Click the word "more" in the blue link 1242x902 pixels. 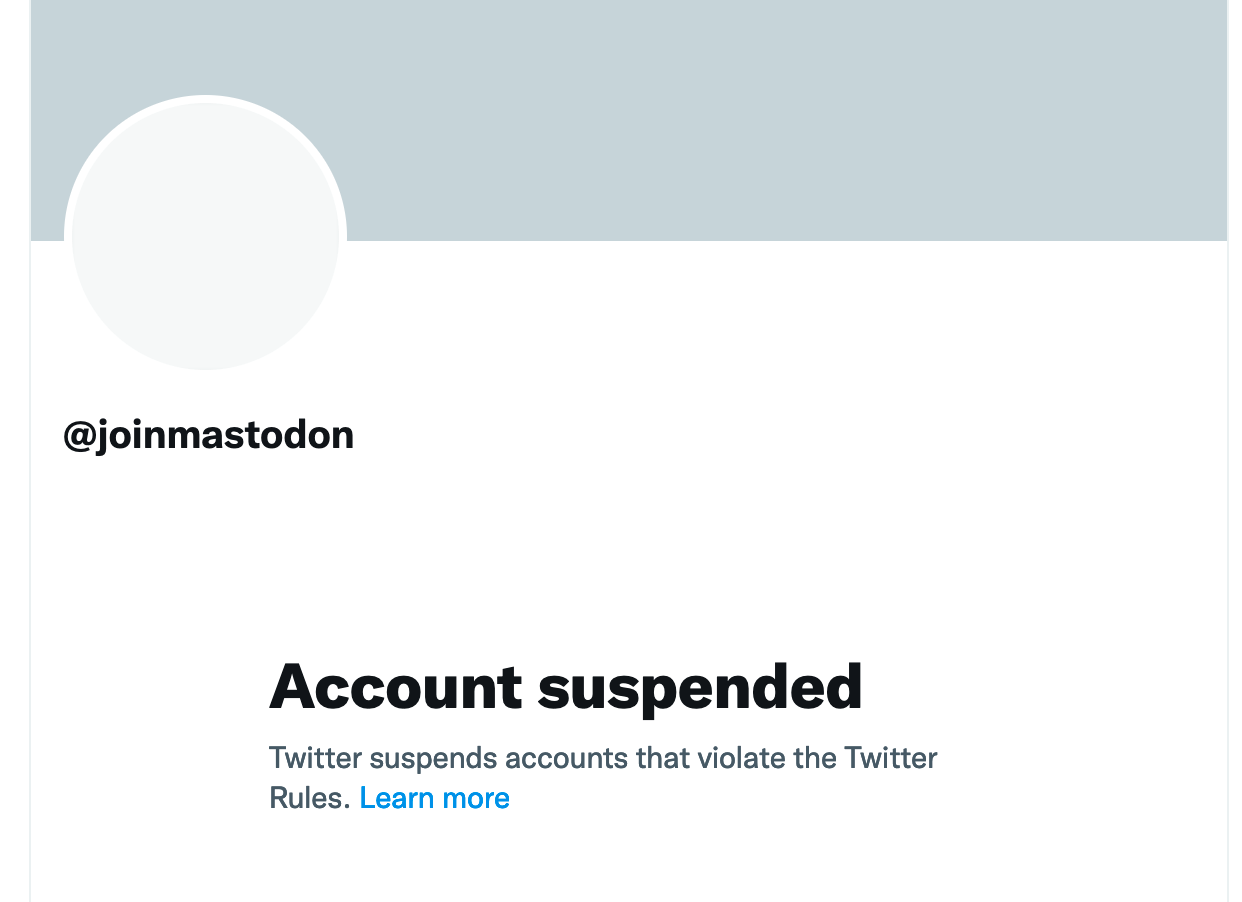[476, 798]
